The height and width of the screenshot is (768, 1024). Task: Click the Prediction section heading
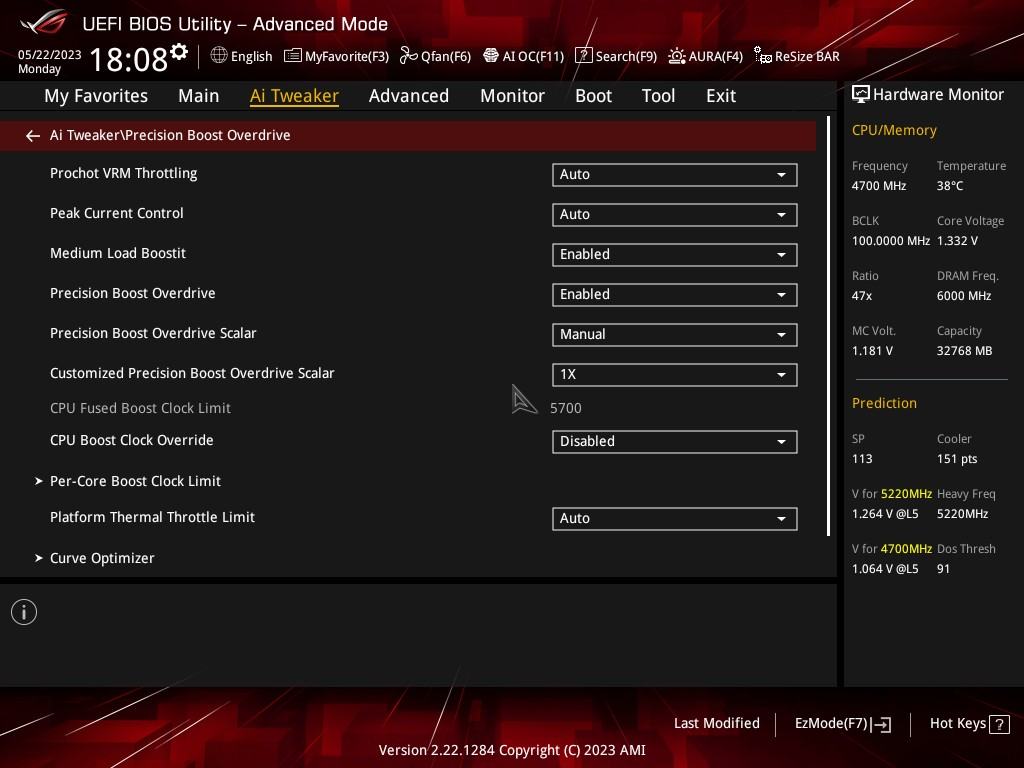tap(884, 403)
